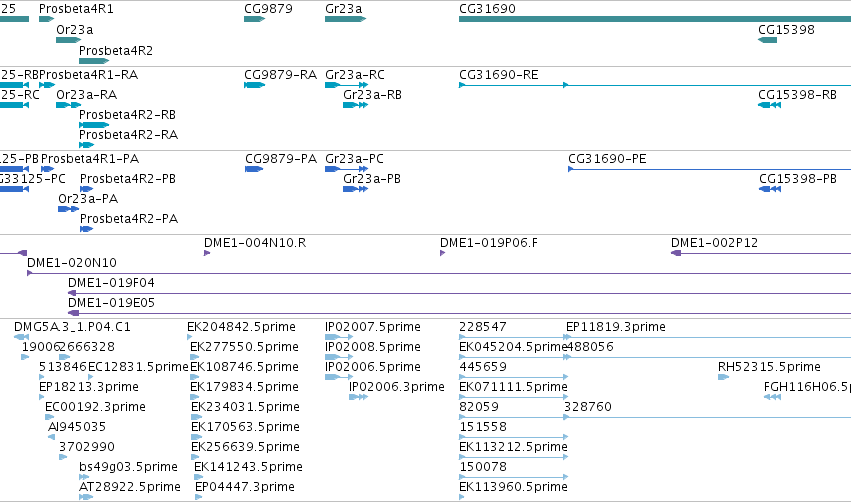Select the EK170563.5prime EST label
Viewport: 851px width, 502px height.
pyautogui.click(x=245, y=427)
